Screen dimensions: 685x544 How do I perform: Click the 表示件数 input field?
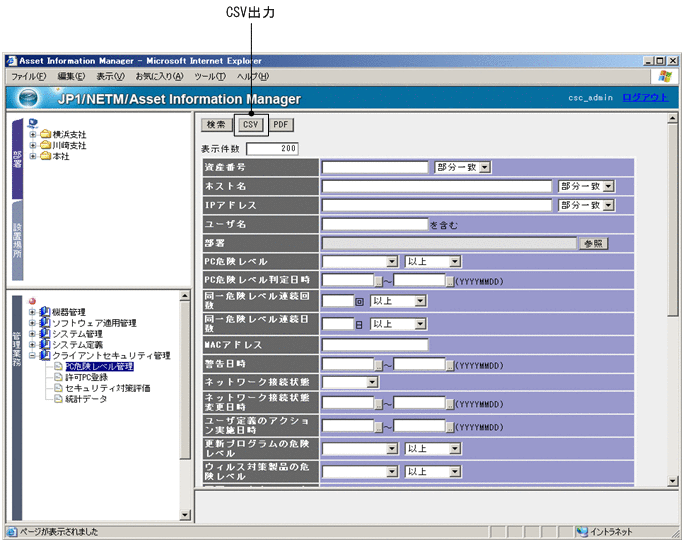(272, 148)
